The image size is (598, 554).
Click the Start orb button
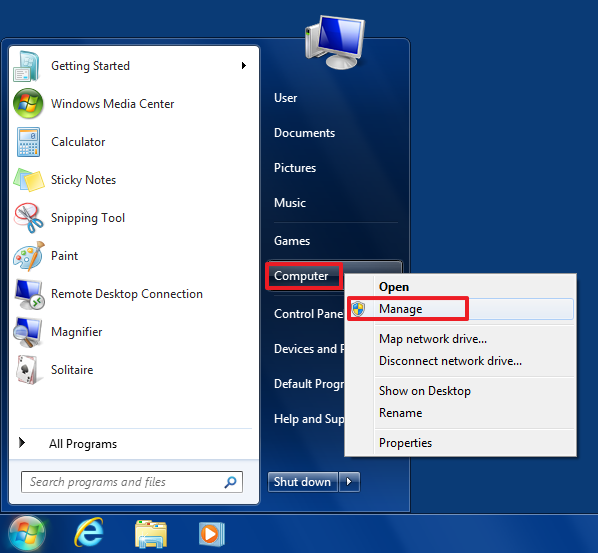coord(27,534)
